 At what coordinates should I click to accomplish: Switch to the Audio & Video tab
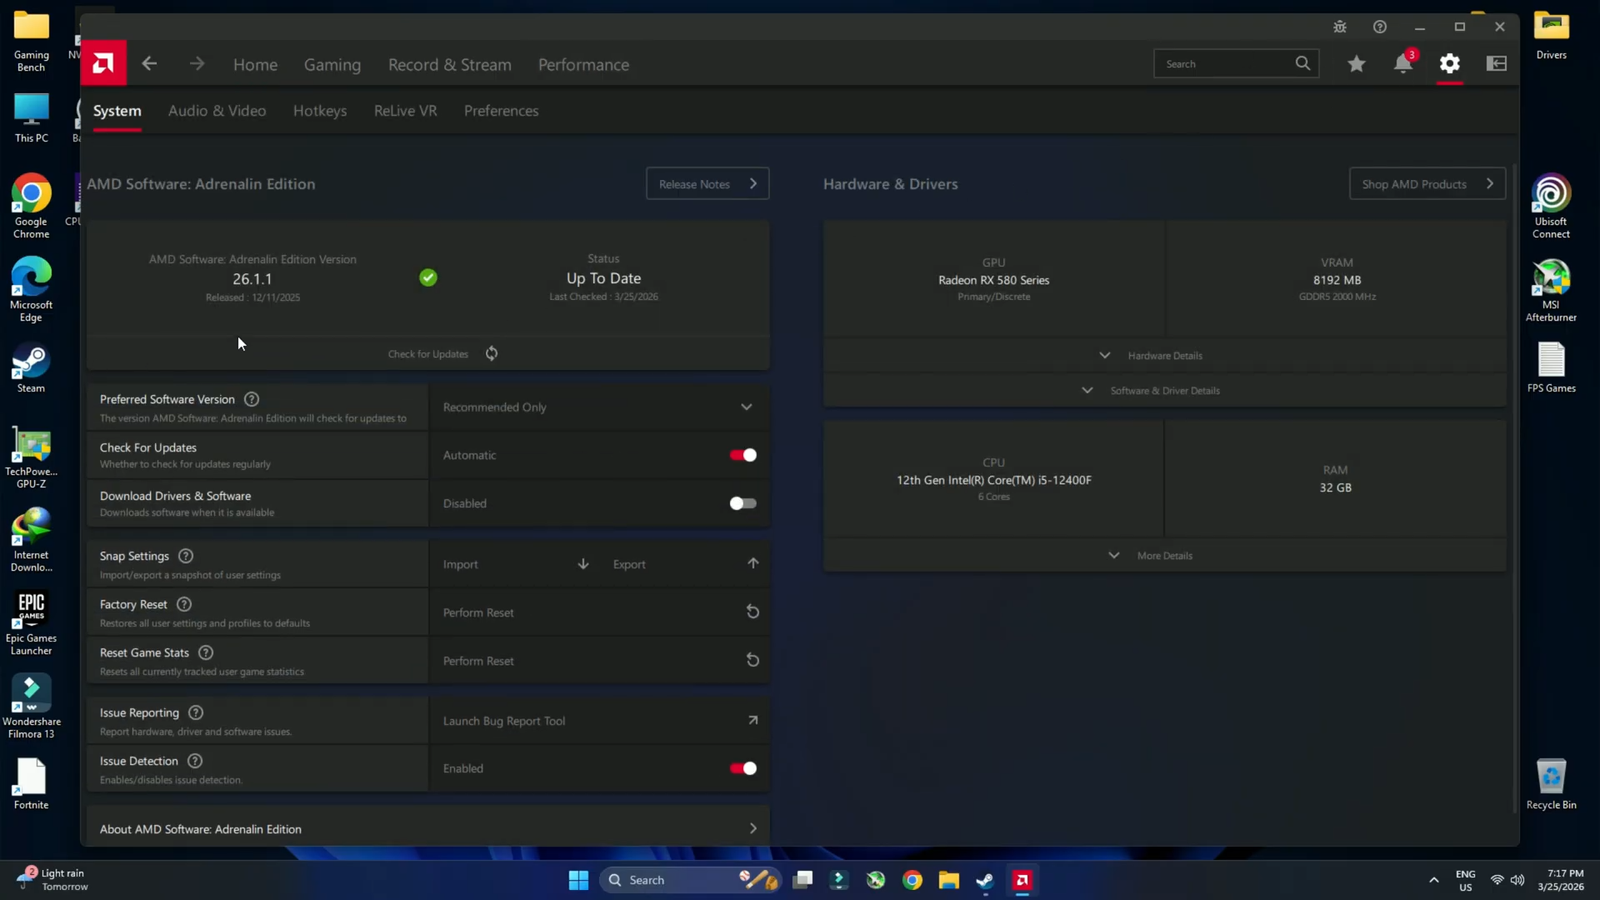(x=217, y=111)
